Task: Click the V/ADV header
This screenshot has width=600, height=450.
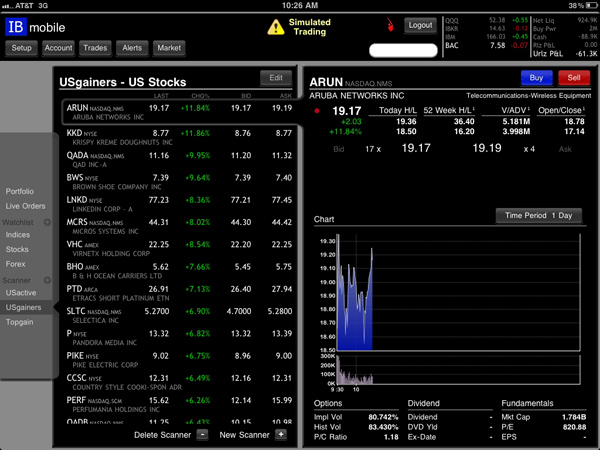Action: click(x=515, y=111)
